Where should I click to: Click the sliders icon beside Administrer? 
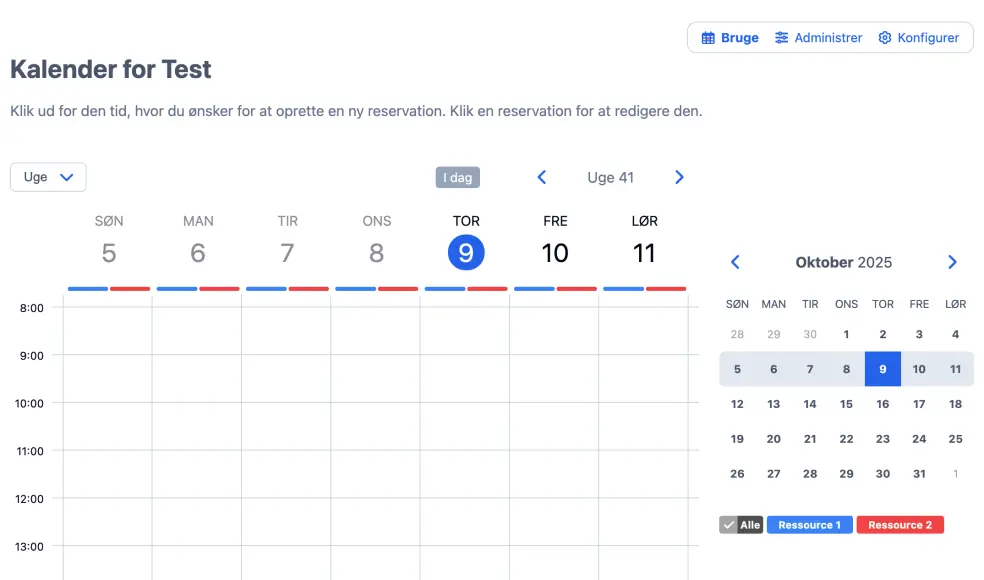click(x=782, y=38)
